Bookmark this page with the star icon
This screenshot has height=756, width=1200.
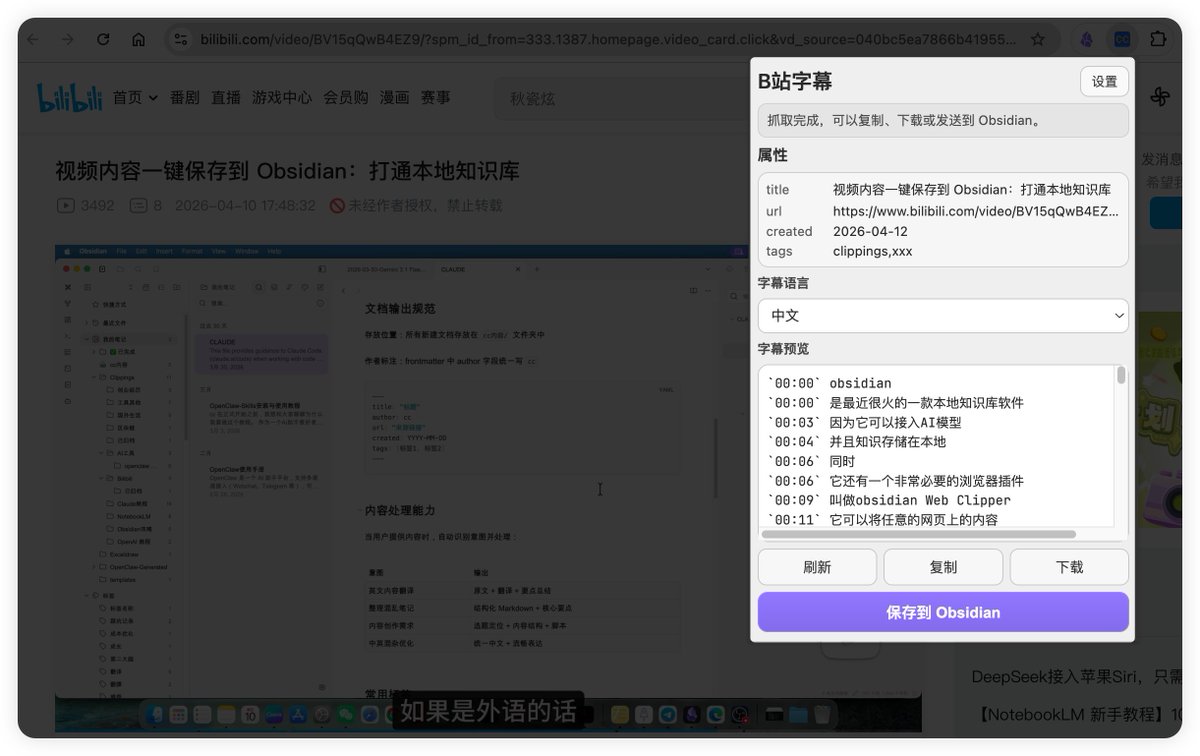click(1038, 39)
